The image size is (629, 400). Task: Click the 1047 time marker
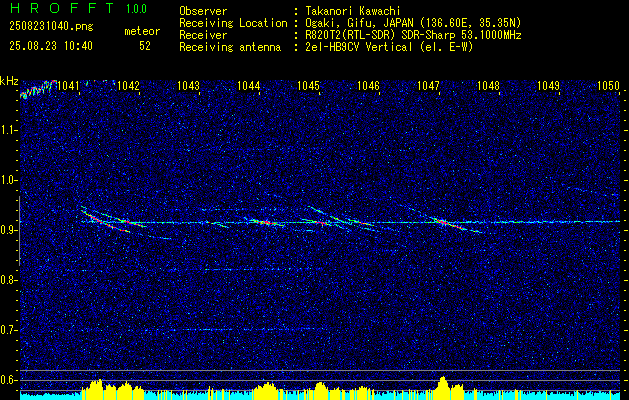428,85
